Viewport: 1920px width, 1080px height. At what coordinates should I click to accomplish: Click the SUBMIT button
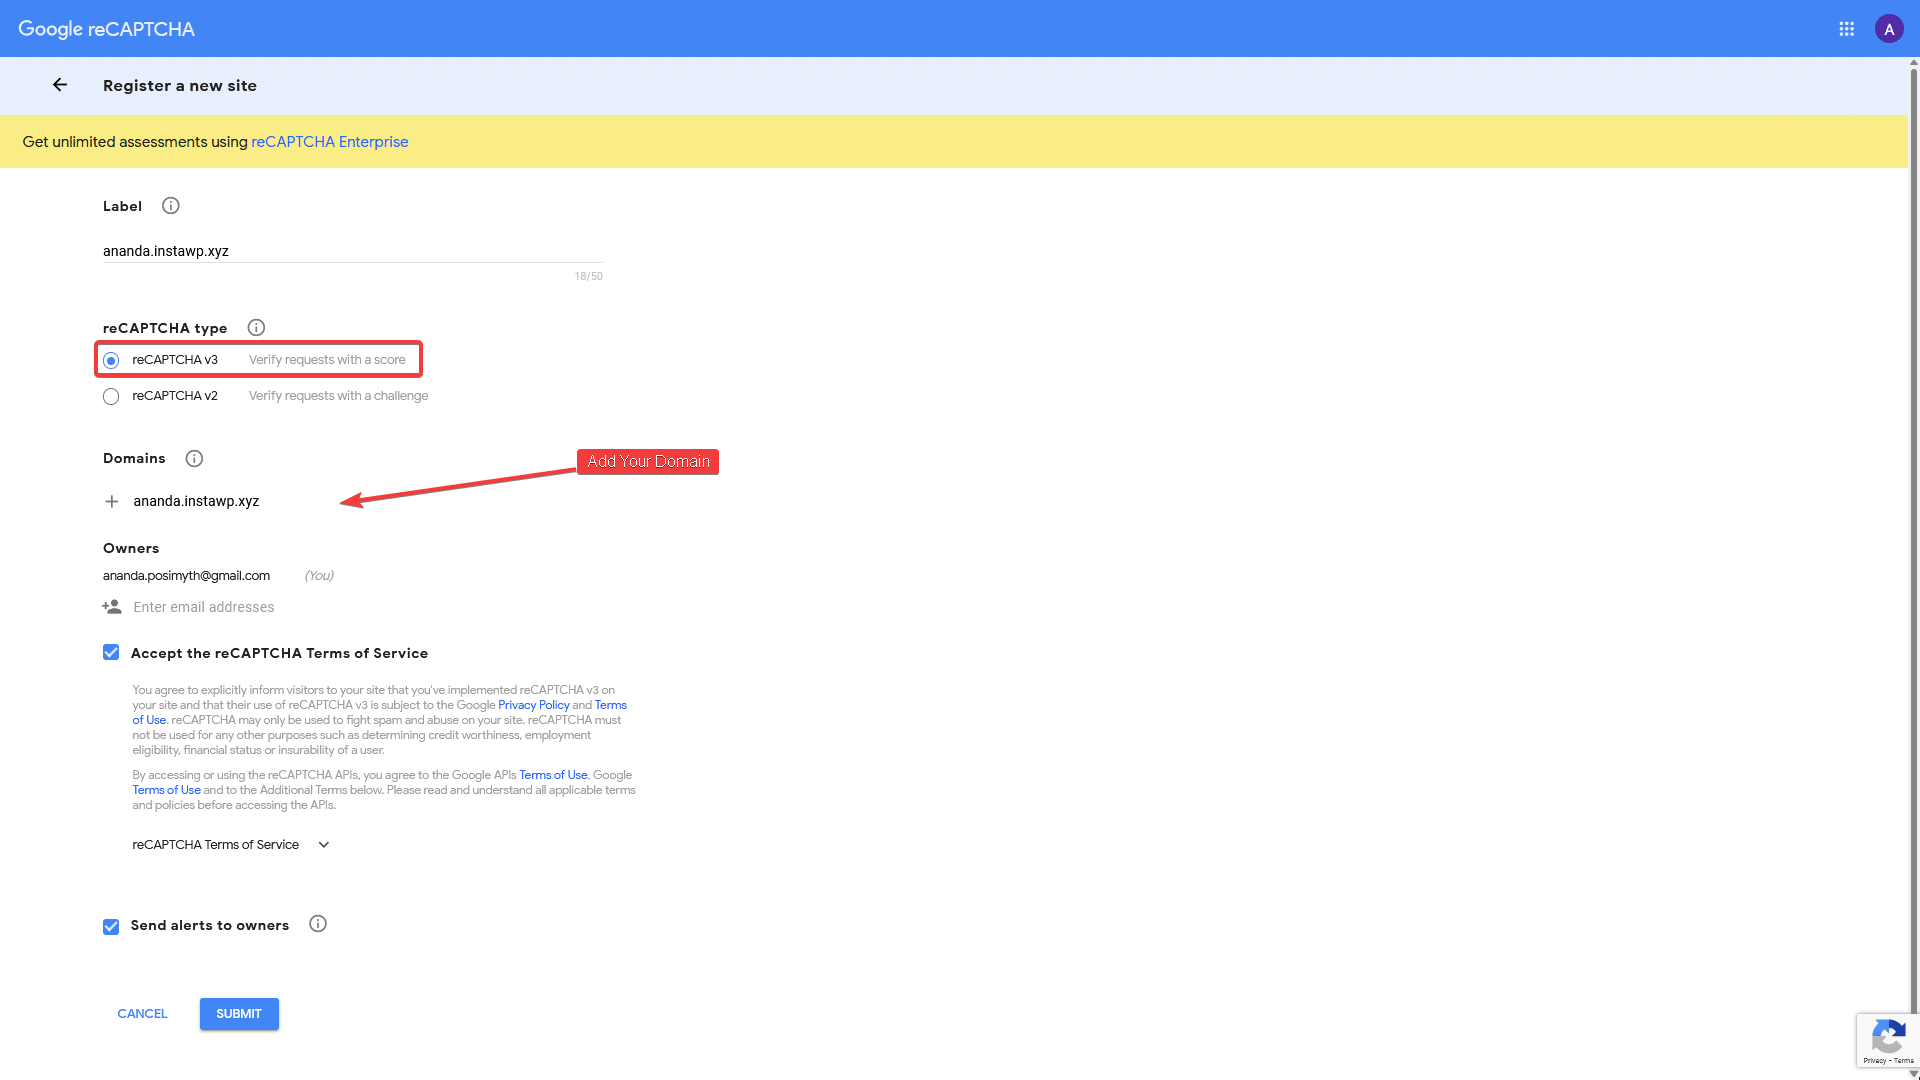(x=237, y=1014)
